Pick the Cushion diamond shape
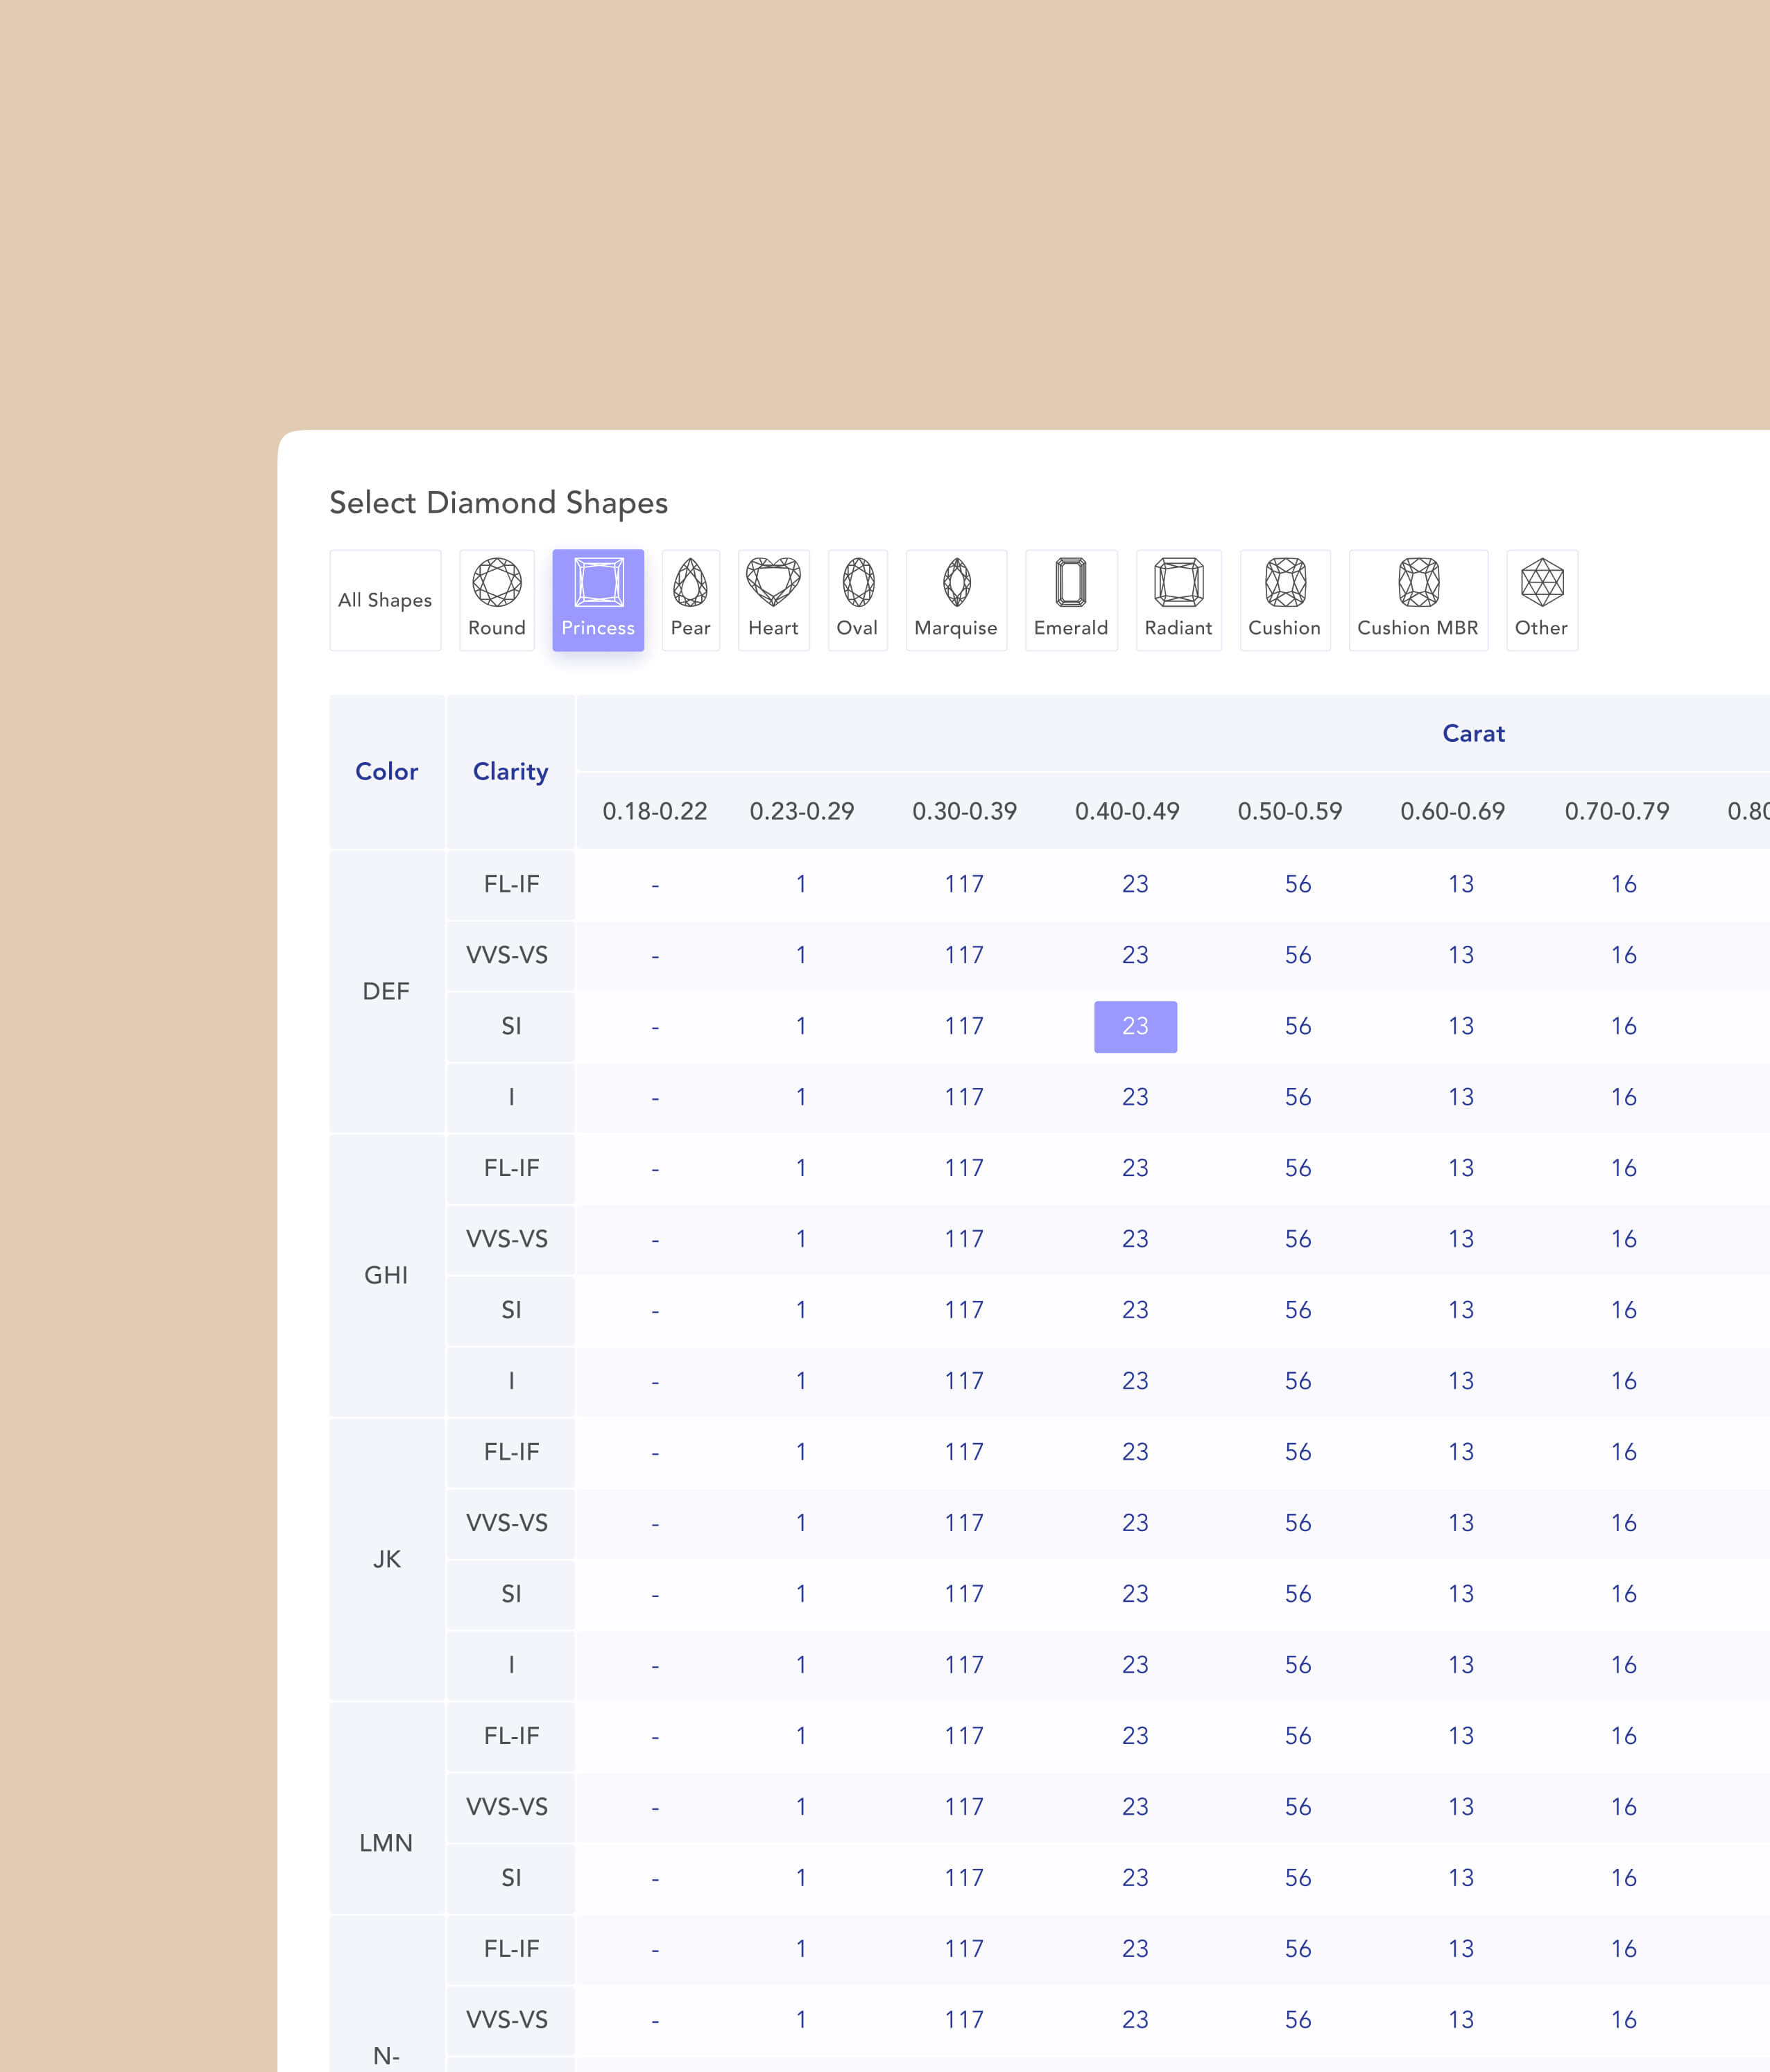The width and height of the screenshot is (1770, 2072). (1284, 599)
